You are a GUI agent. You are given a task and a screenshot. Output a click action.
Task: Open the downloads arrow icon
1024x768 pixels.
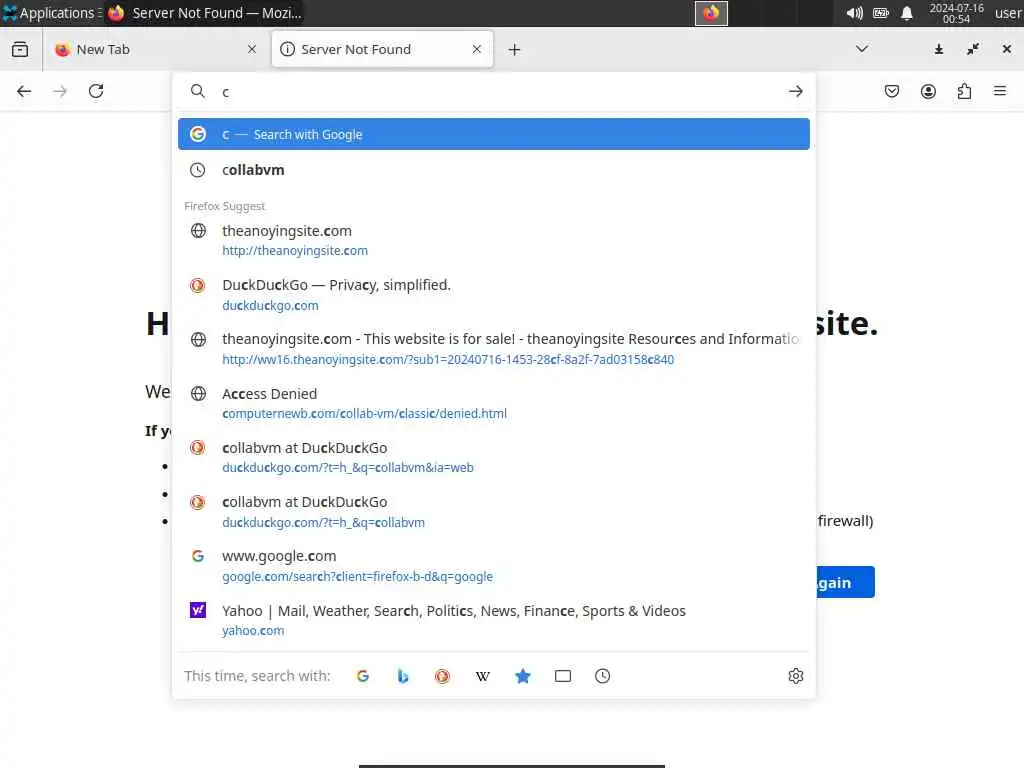pos(938,49)
